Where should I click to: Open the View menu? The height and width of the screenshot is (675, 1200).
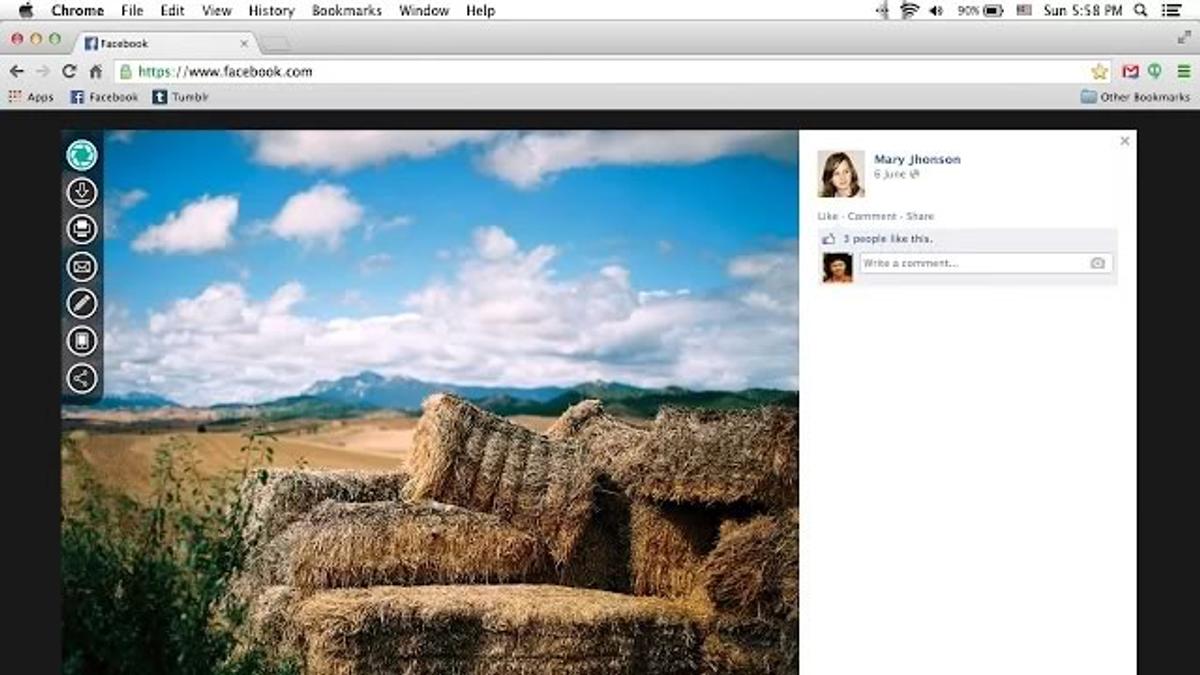tap(216, 10)
